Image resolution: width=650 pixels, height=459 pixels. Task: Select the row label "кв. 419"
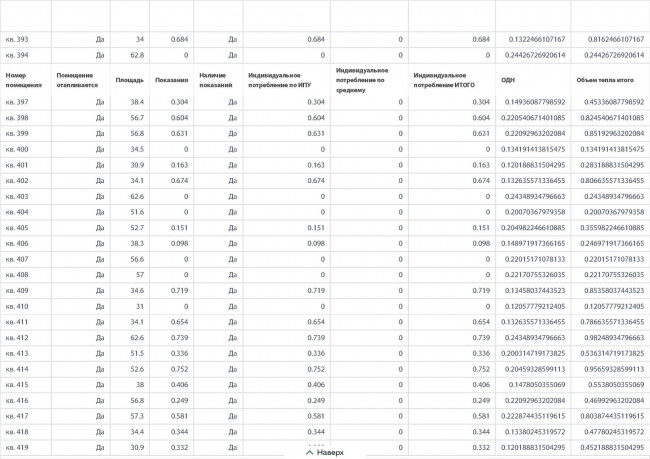click(17, 447)
